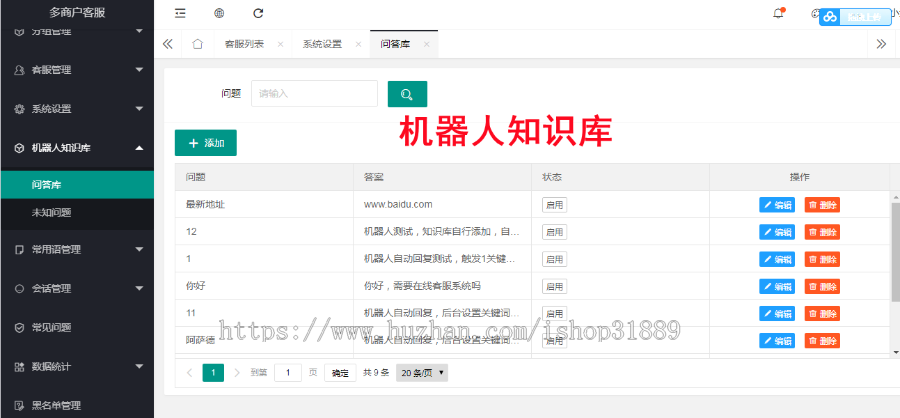900x418 pixels.
Task: Focus the go-to page number input
Action: (288, 373)
